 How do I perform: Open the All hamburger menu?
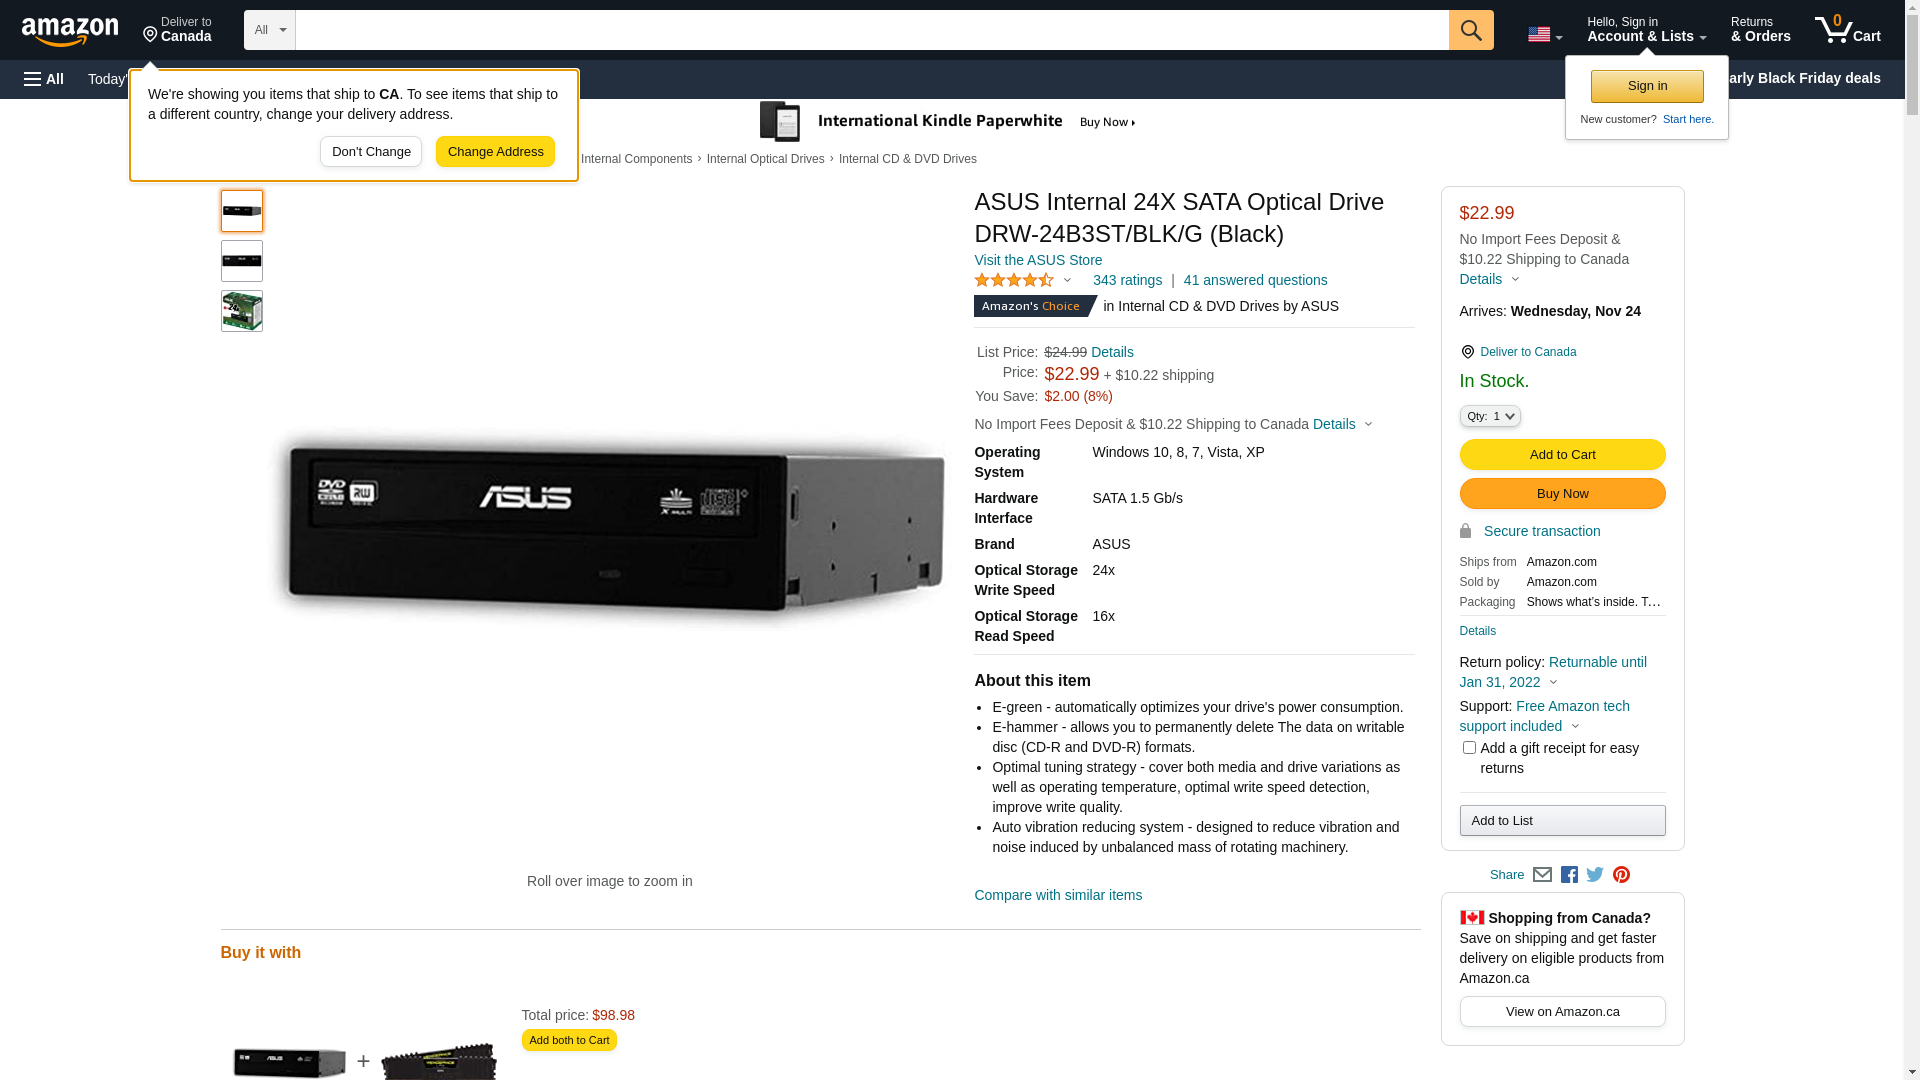44,79
